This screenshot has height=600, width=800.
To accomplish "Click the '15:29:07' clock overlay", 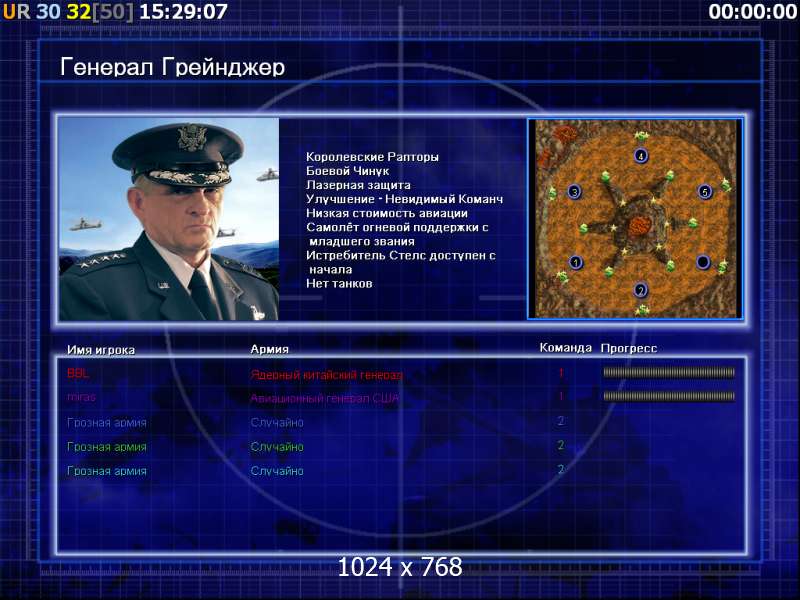I will (183, 12).
